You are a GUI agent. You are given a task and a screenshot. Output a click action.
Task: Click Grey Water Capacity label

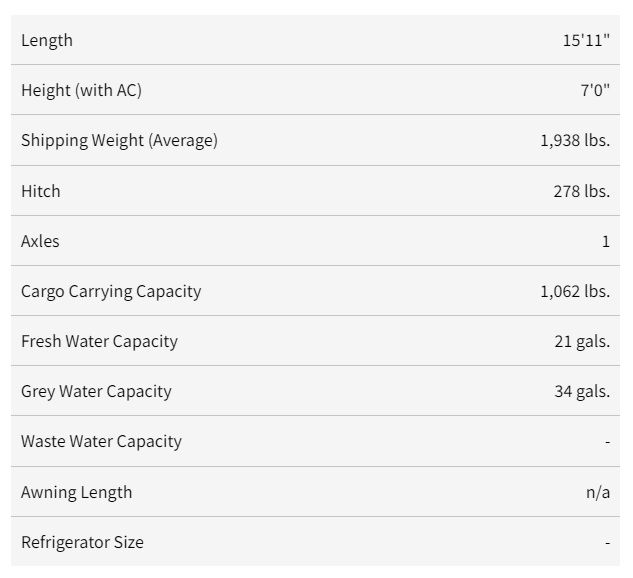96,392
